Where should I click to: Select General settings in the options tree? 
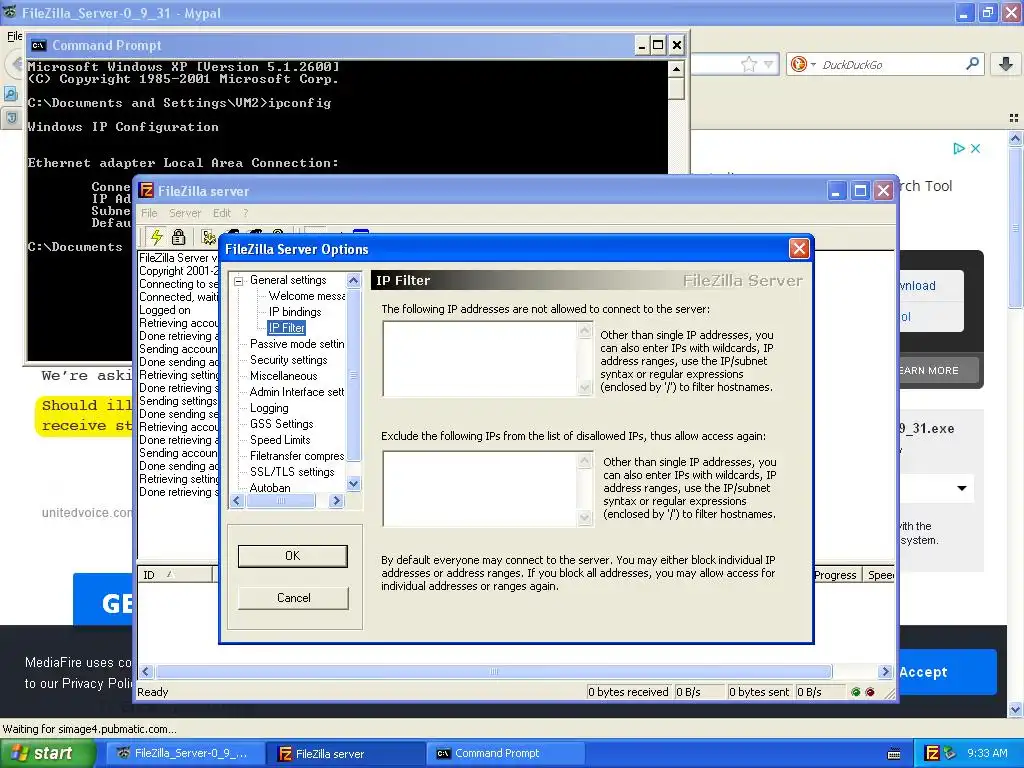[288, 280]
